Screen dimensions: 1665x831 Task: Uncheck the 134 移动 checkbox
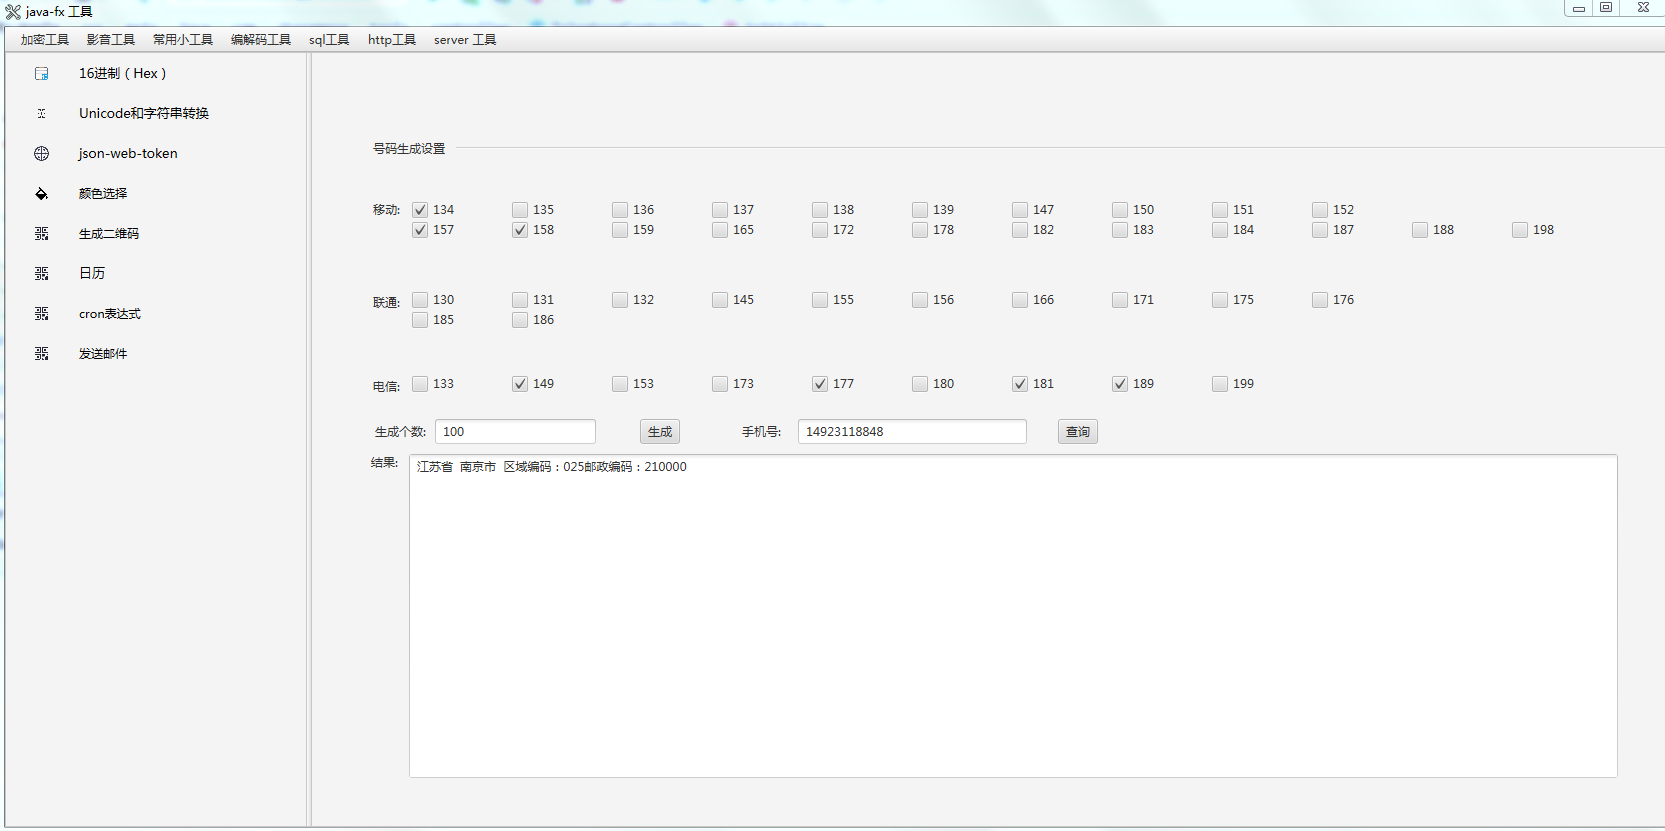coord(420,210)
